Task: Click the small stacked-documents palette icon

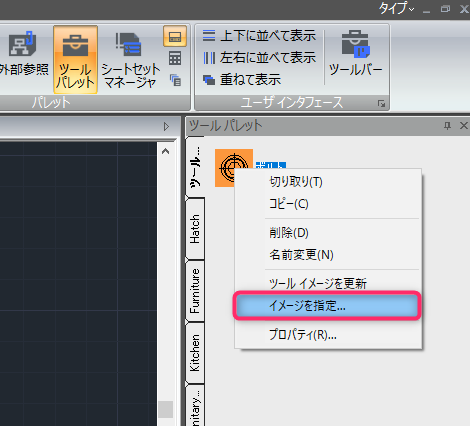Action: click(175, 80)
